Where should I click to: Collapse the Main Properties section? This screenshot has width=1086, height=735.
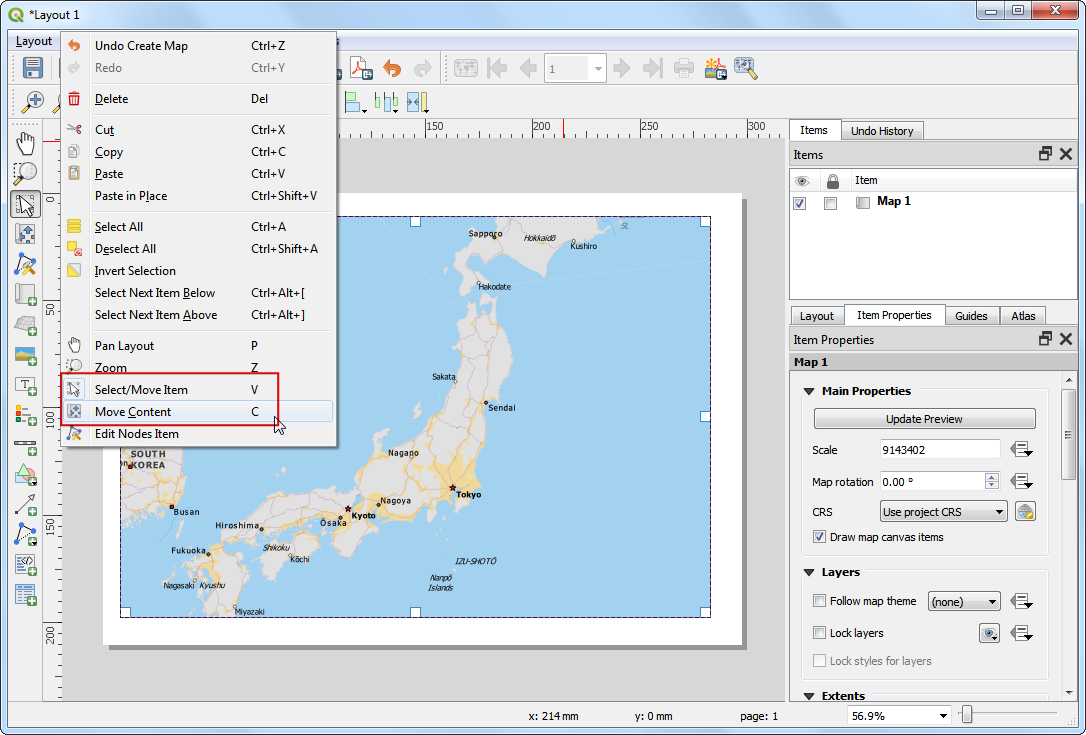tap(809, 391)
